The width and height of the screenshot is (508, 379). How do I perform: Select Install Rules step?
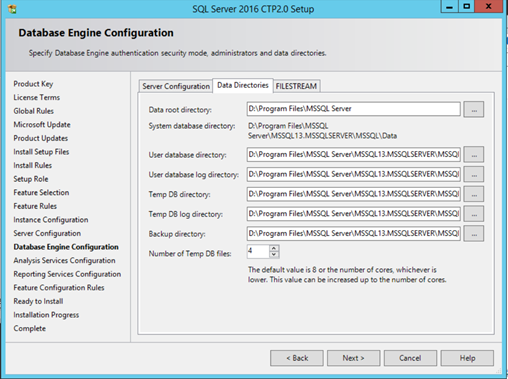pos(33,165)
